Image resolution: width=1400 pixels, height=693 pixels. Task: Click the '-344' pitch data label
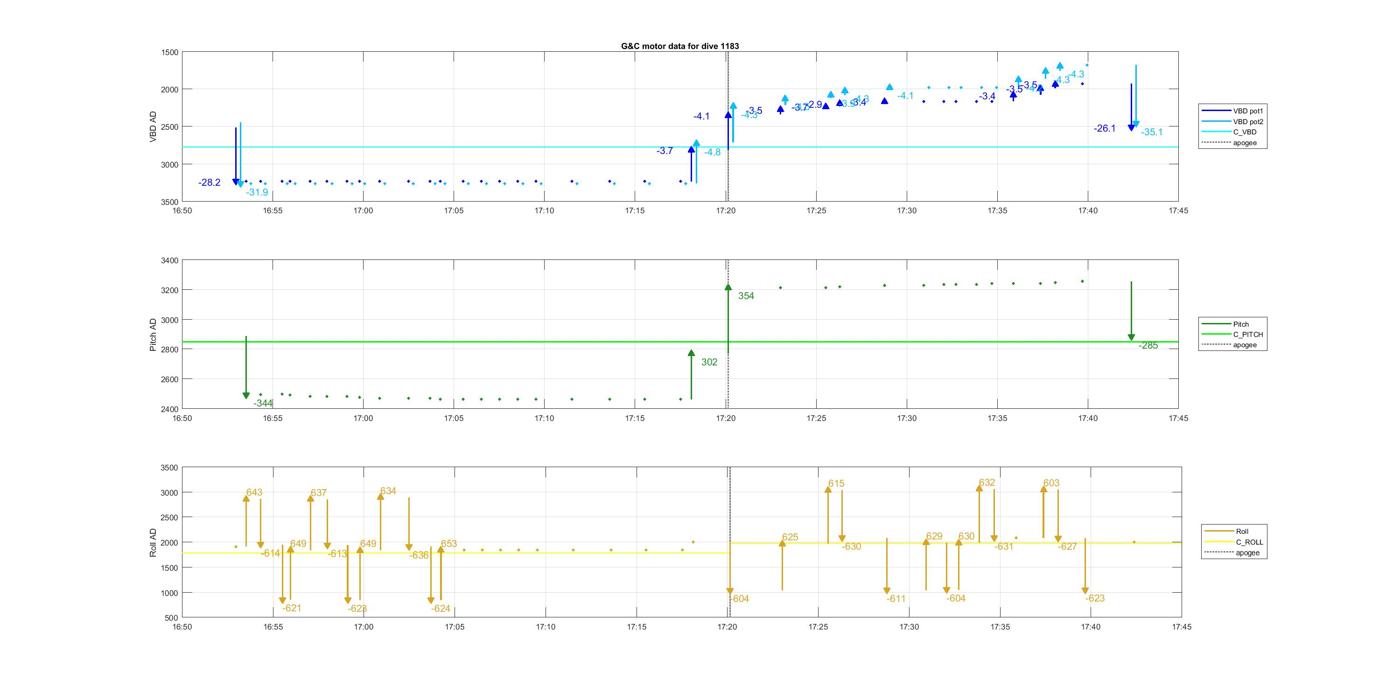pos(263,403)
